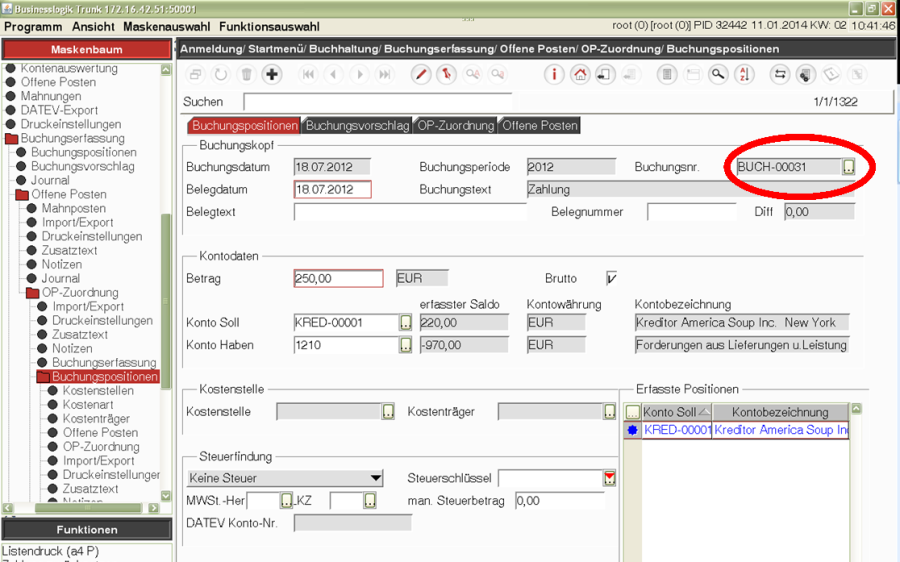Click the trash delete icon
Screen dimensions: 900x562
point(246,74)
